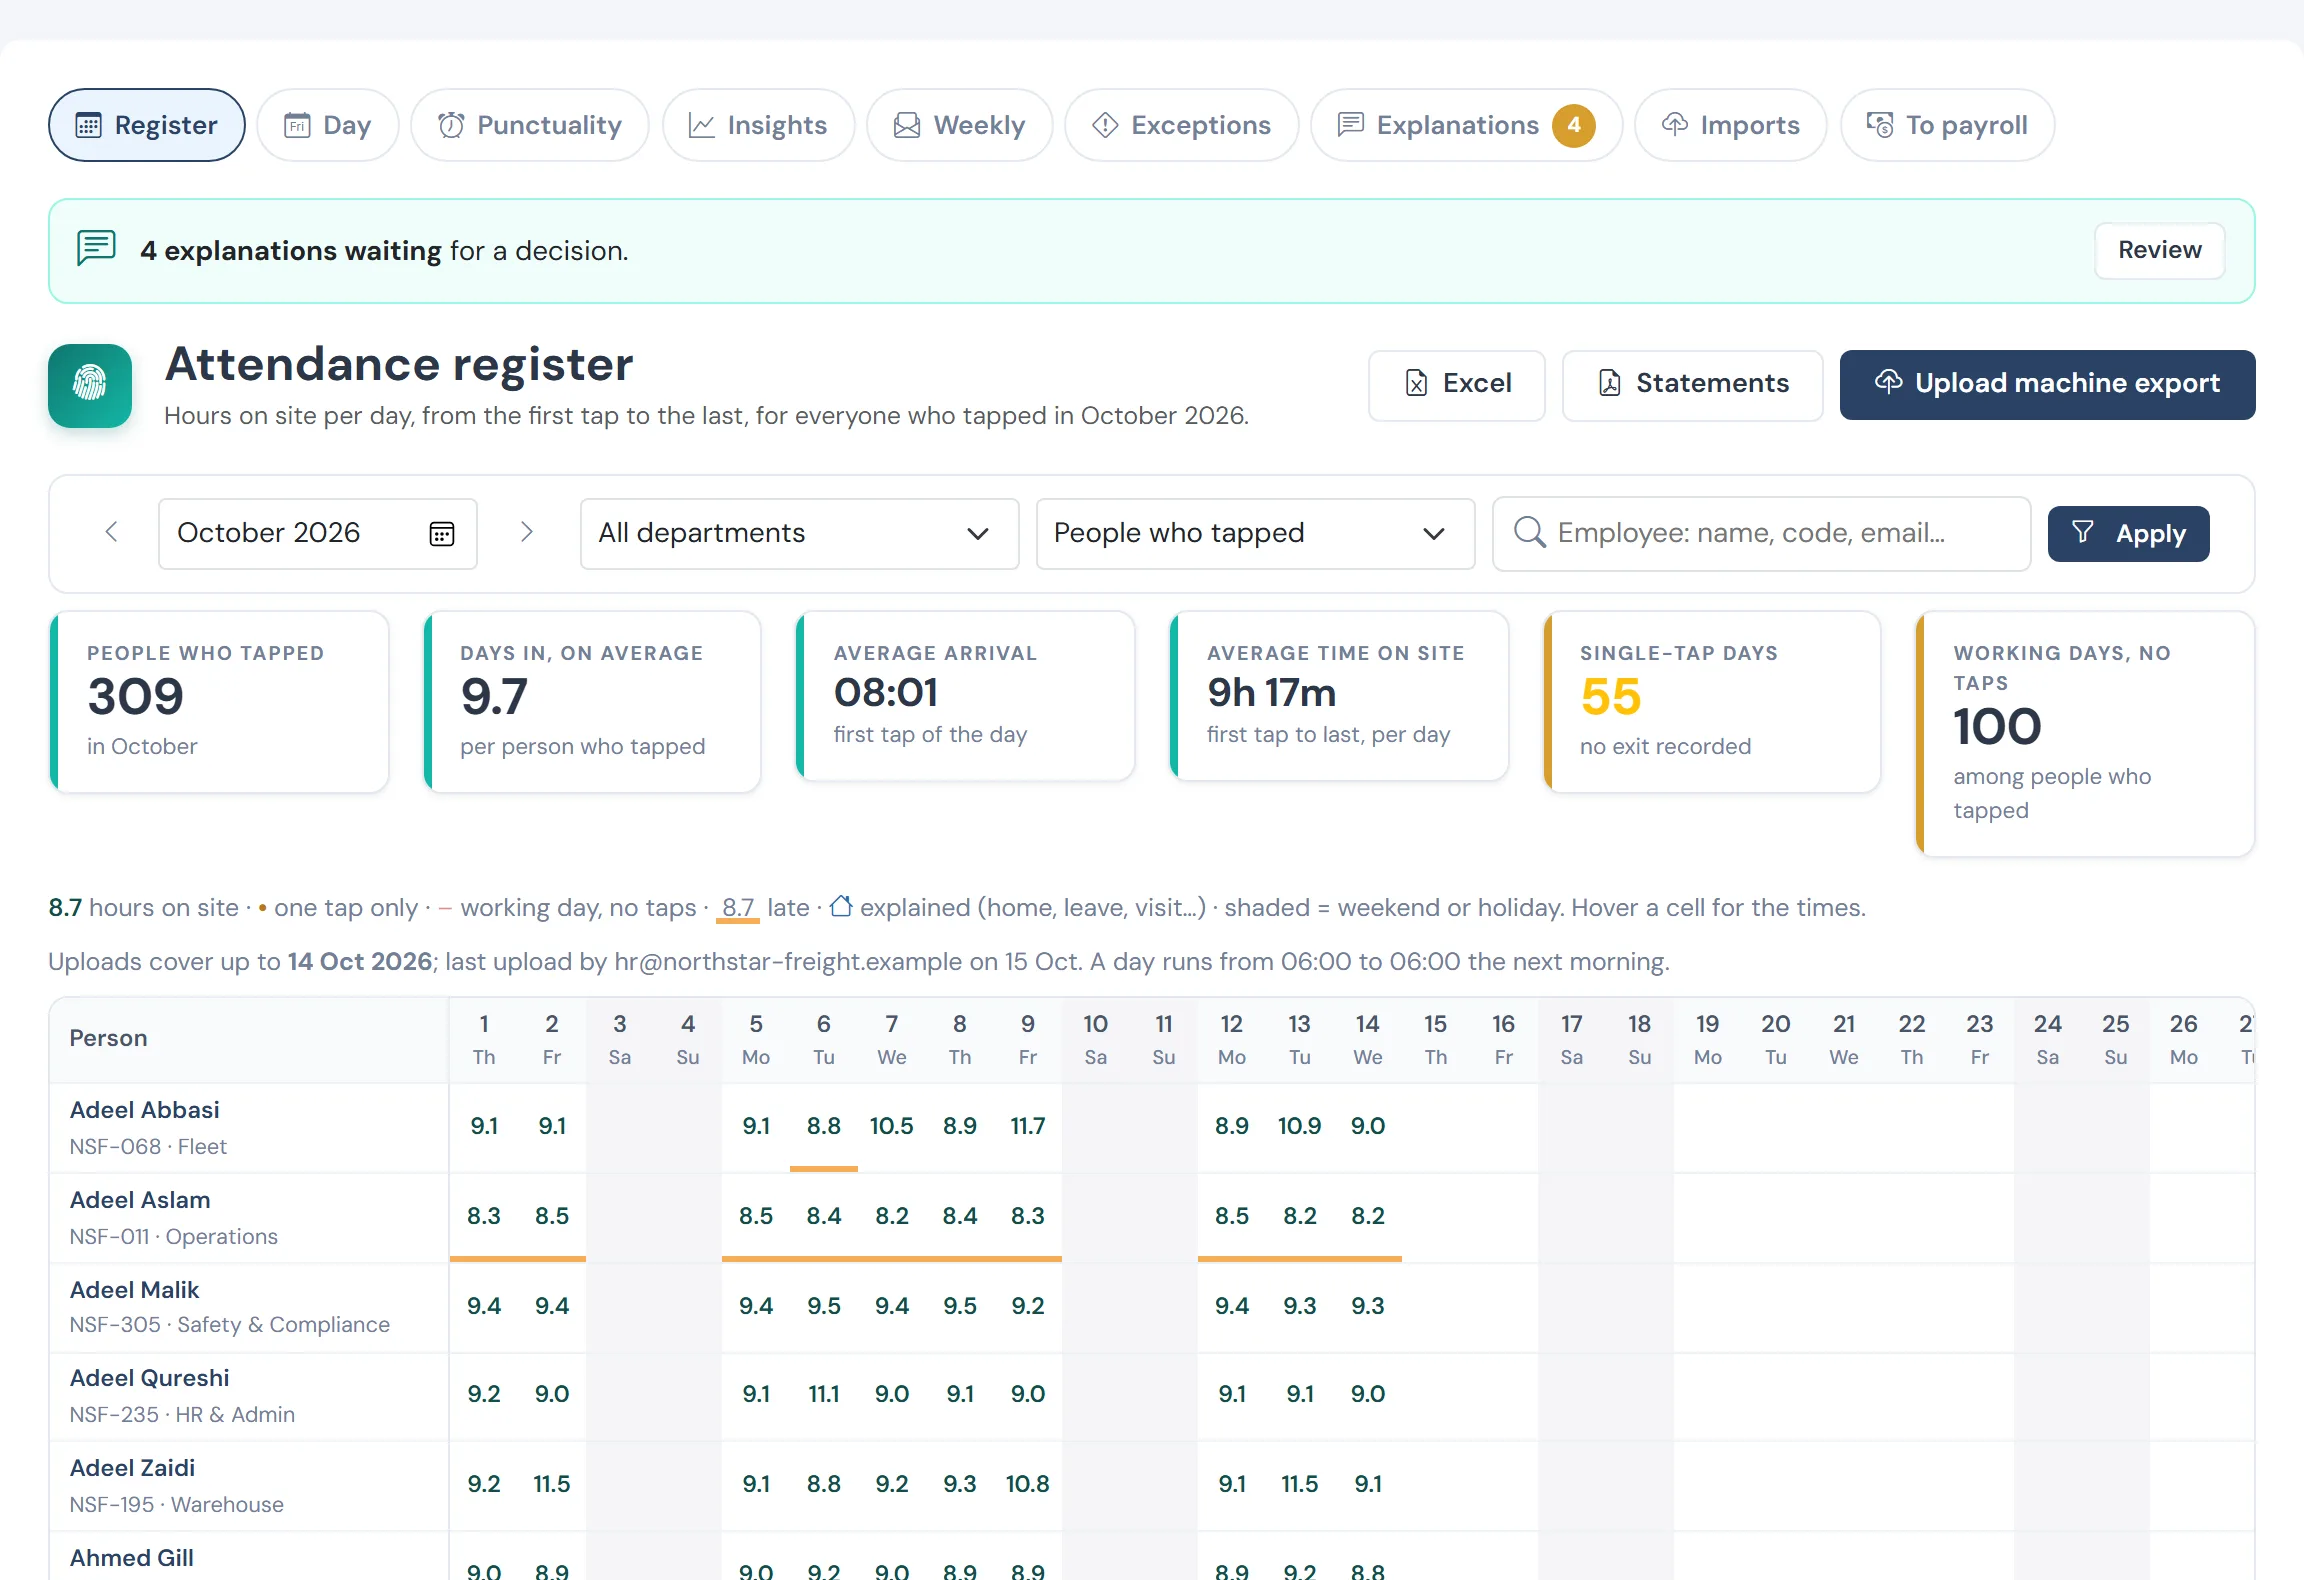Expand the All departments dropdown
Screen dimensions: 2304x1580
[799, 534]
